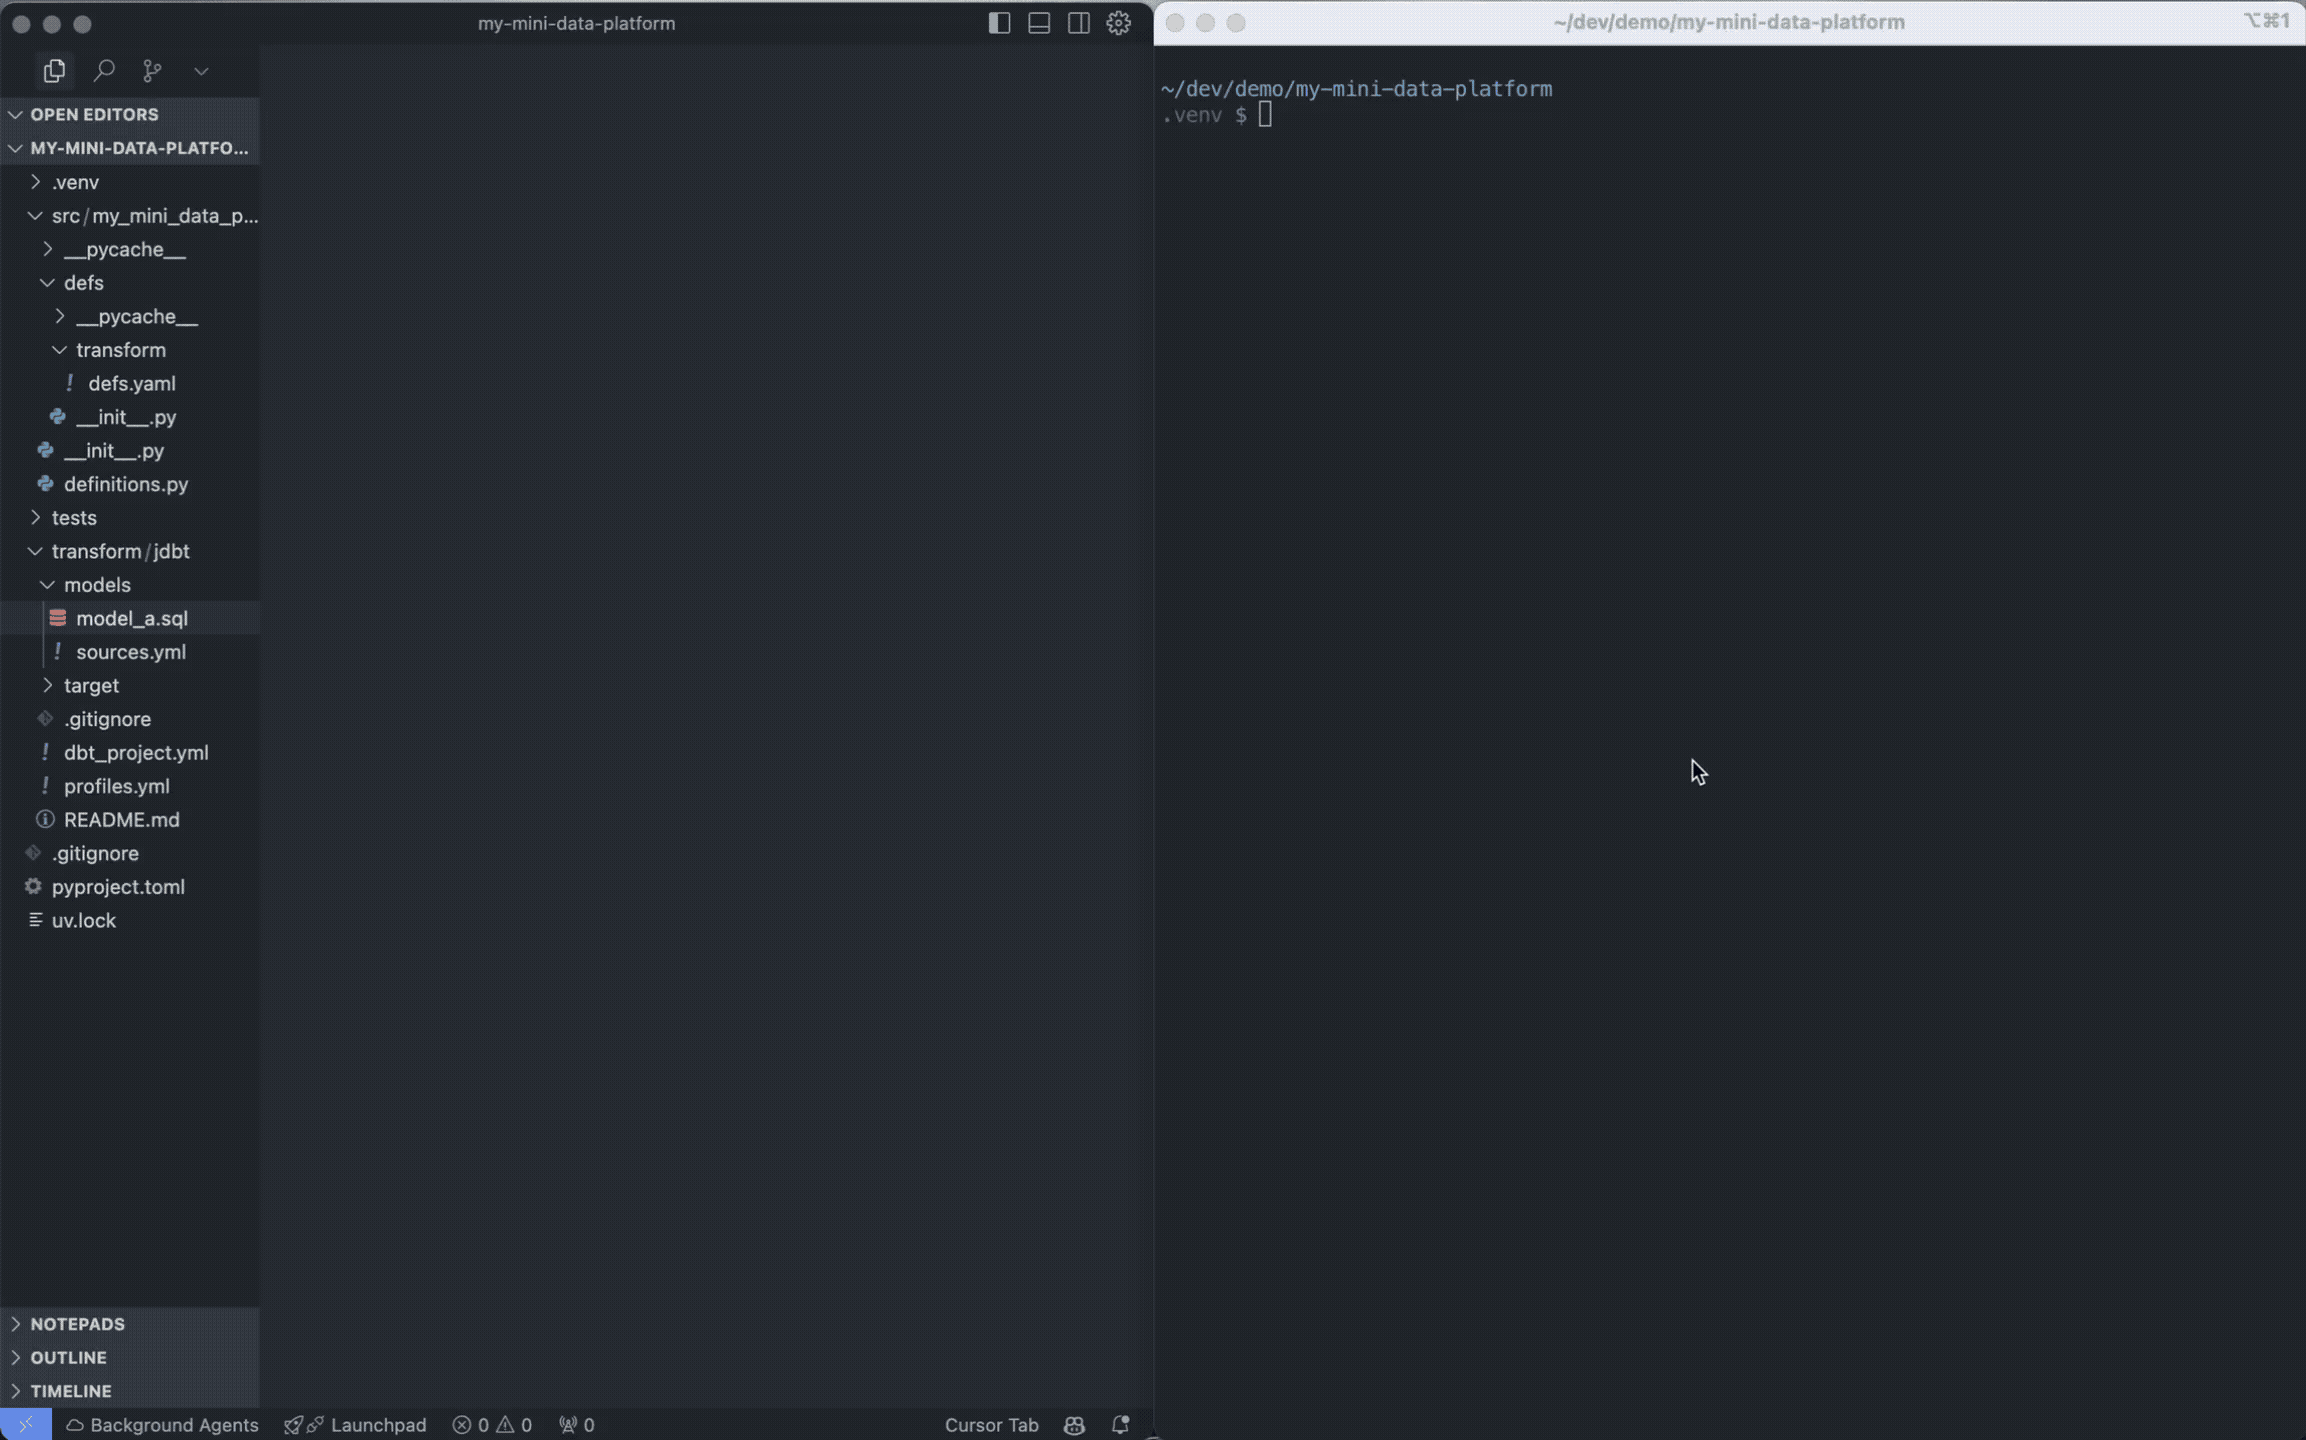Screen dimensions: 2306x1440
Task: Toggle the bottom panel layout icon
Action: [x=1039, y=23]
